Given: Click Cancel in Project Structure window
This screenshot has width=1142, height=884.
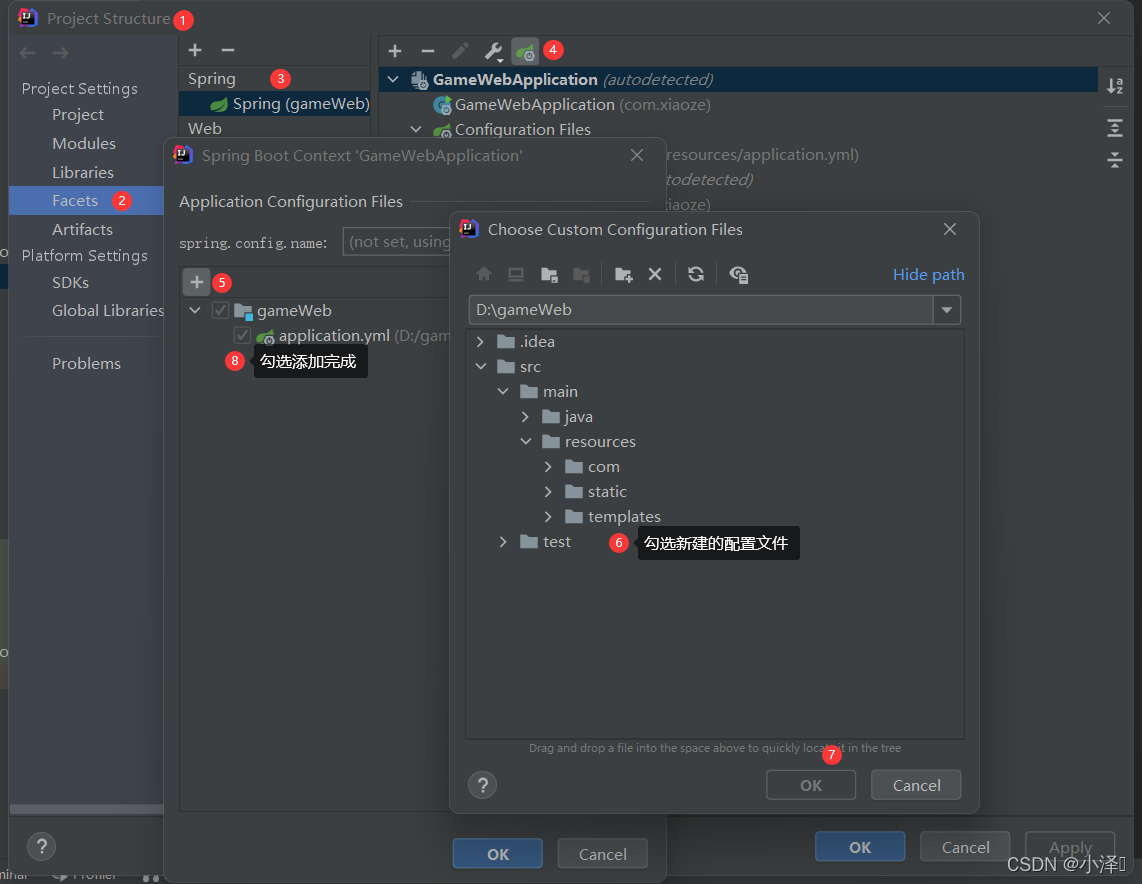Looking at the screenshot, I should coord(965,847).
